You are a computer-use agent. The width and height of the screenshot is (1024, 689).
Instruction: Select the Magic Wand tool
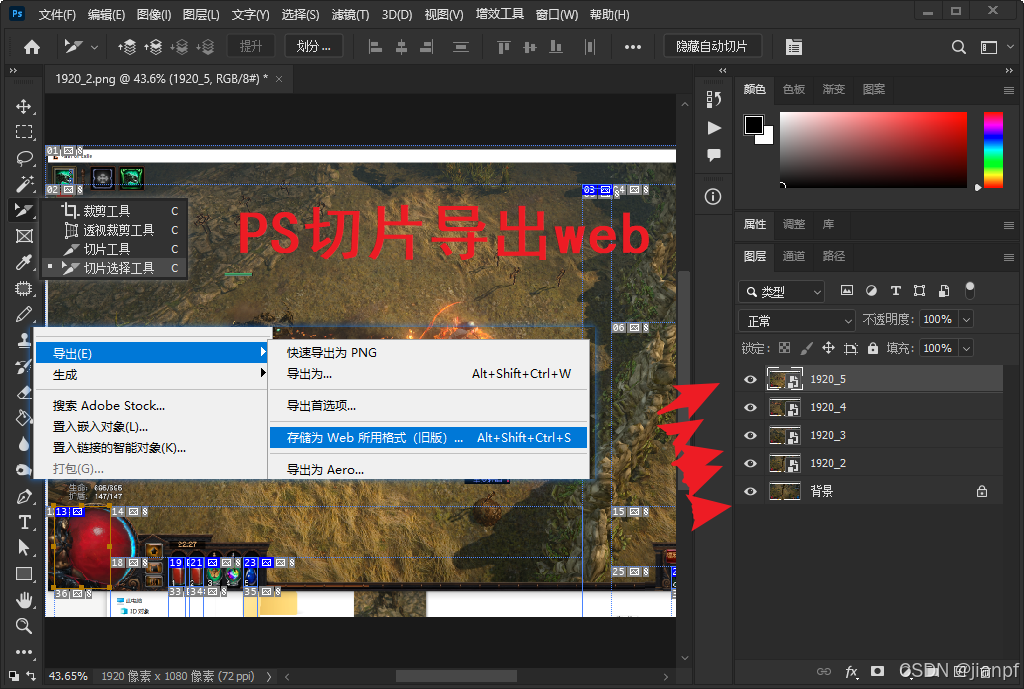[24, 184]
